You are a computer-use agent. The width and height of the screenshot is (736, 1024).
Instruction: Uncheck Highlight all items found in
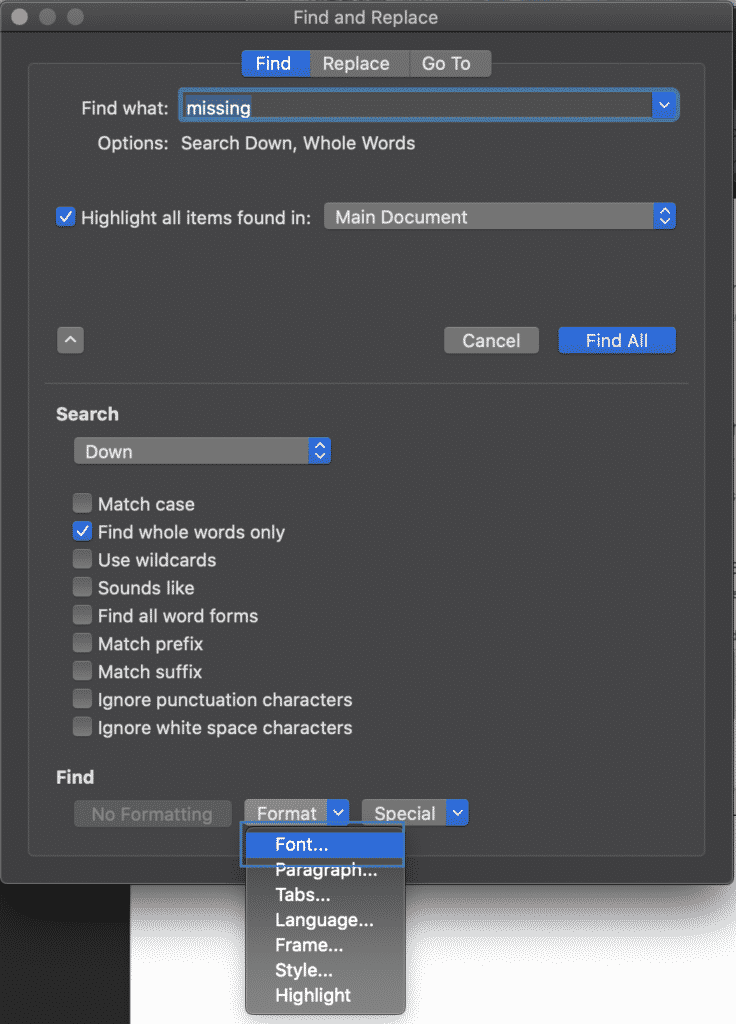tap(65, 216)
